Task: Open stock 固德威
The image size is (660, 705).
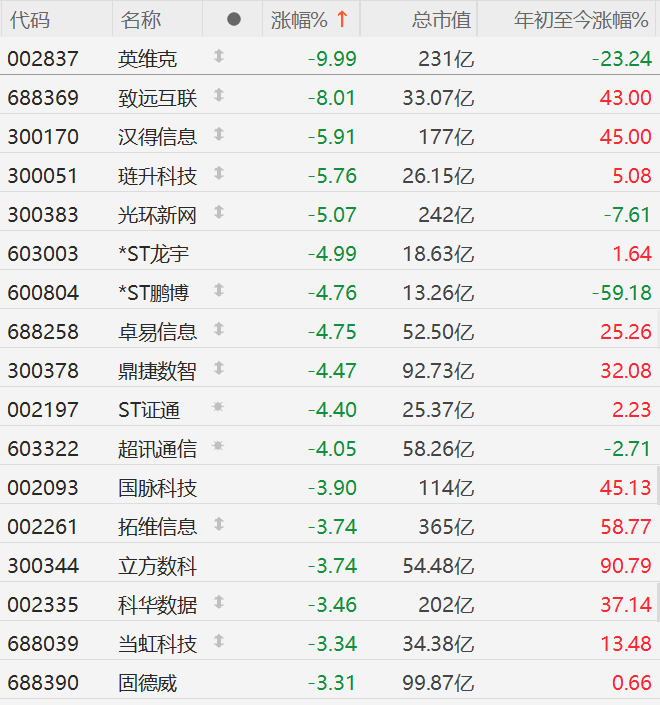Action: pyautogui.click(x=147, y=683)
